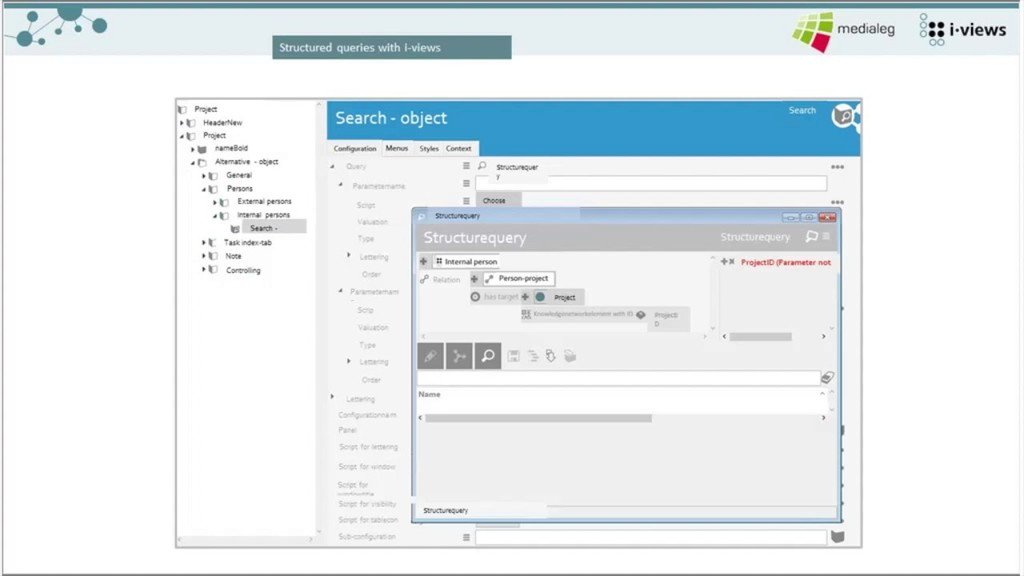Expand the Note tree node
This screenshot has width=1024, height=576.
point(204,256)
